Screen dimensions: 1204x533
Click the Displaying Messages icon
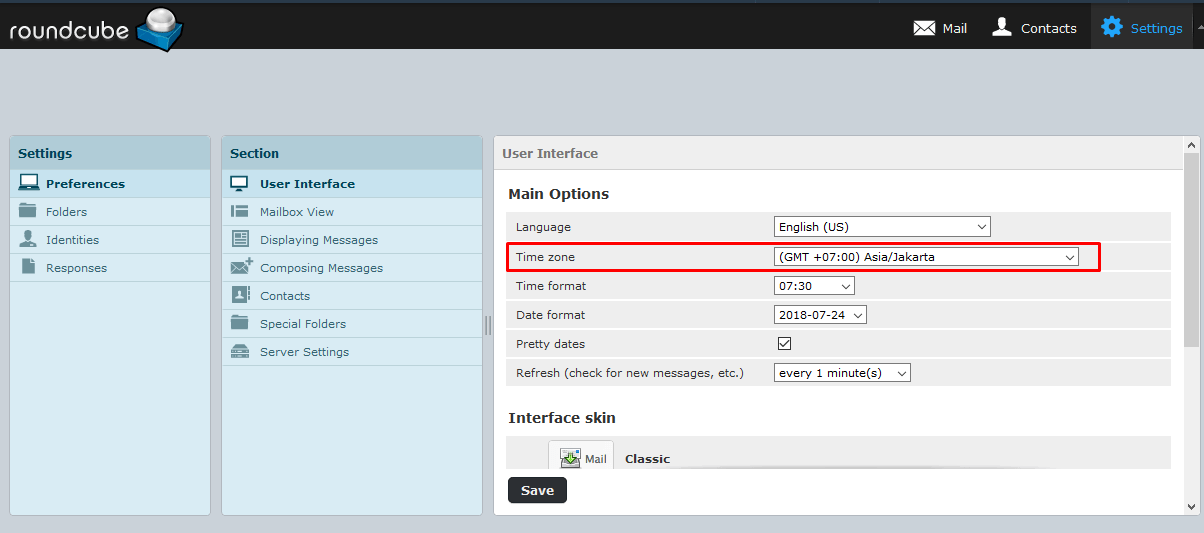[x=240, y=239]
